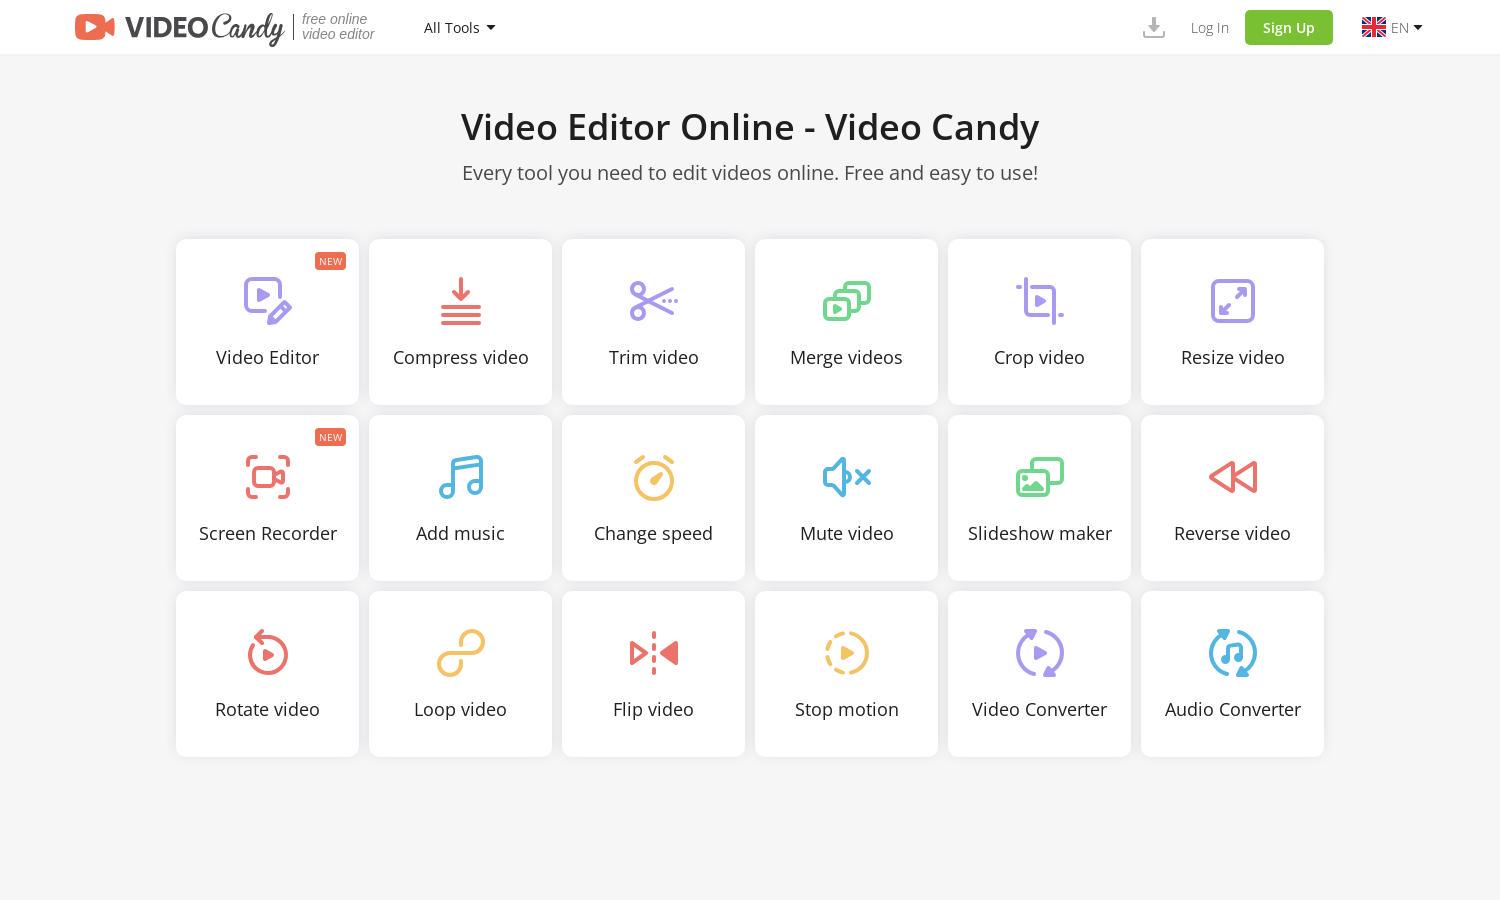1500x900 pixels.
Task: Expand the All Tools dropdown menu
Action: coord(459,28)
